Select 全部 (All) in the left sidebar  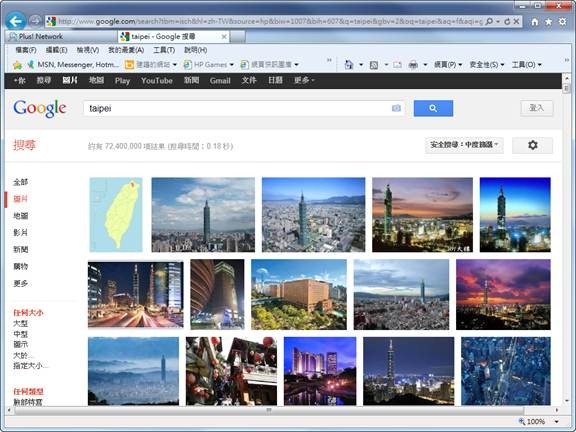pos(21,182)
